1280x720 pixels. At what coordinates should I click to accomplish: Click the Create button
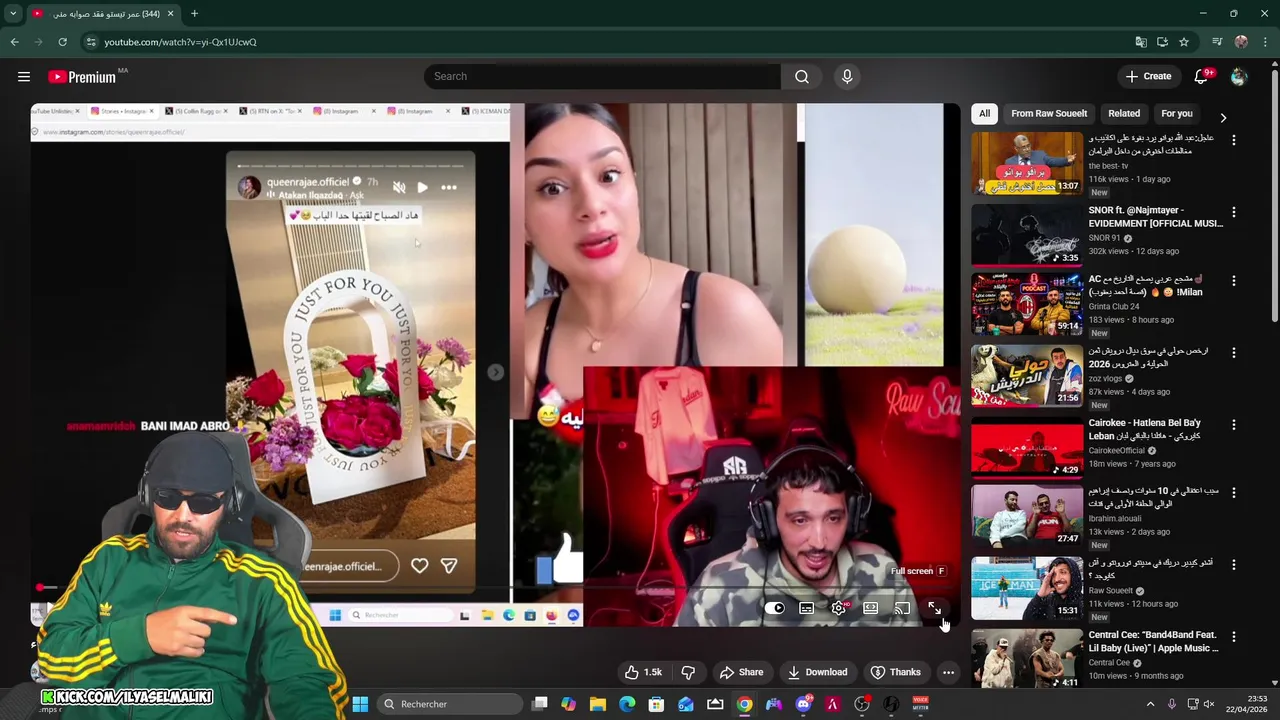(1148, 76)
